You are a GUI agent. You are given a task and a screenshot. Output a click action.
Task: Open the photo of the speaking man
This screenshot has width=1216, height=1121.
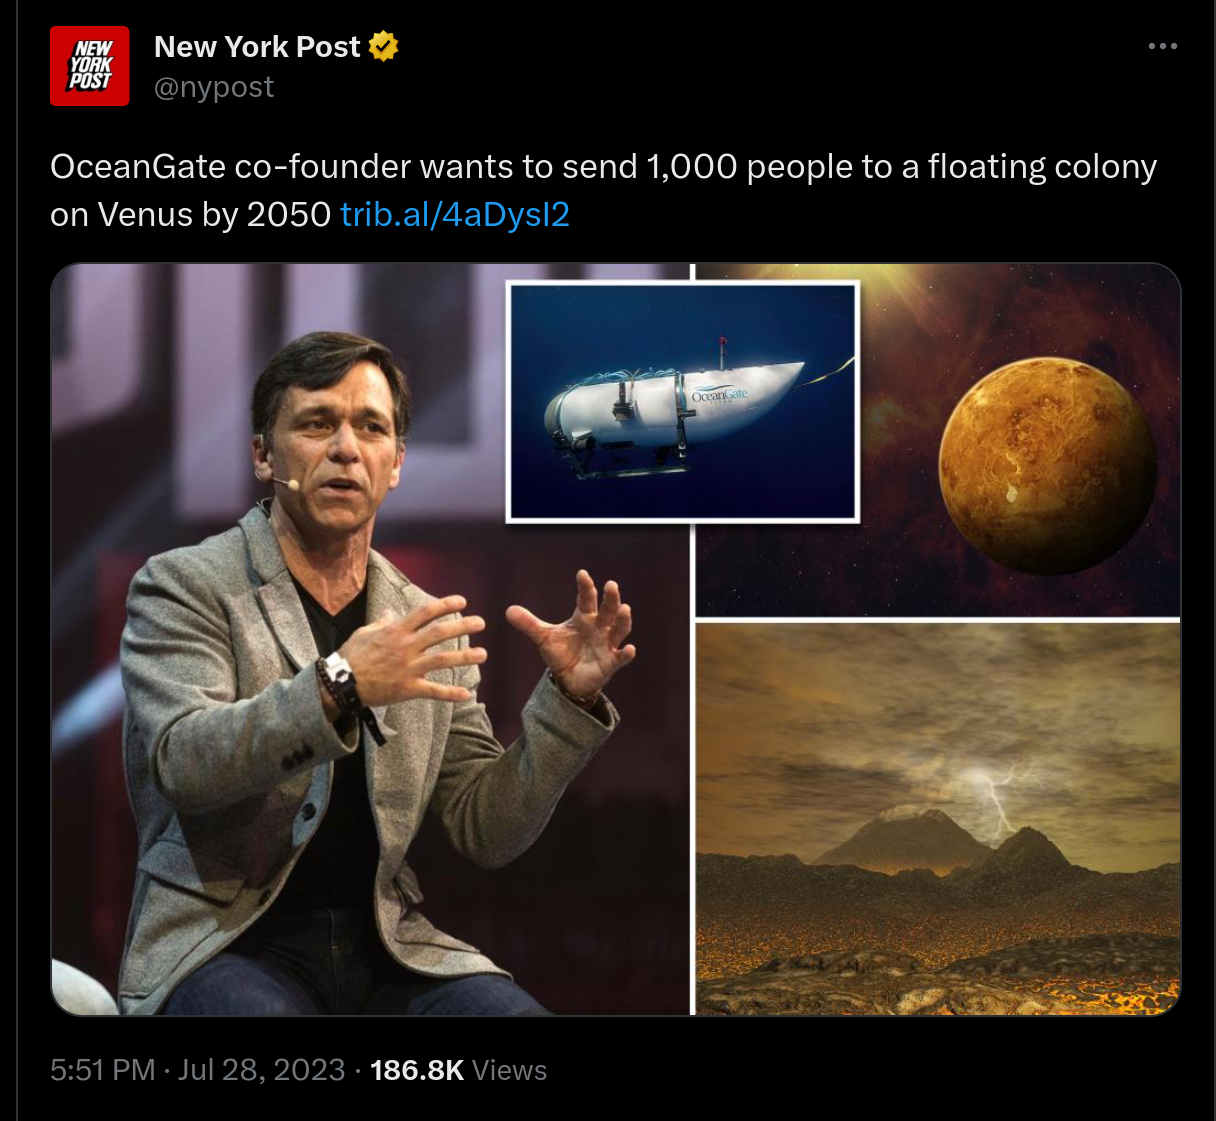coord(300,700)
